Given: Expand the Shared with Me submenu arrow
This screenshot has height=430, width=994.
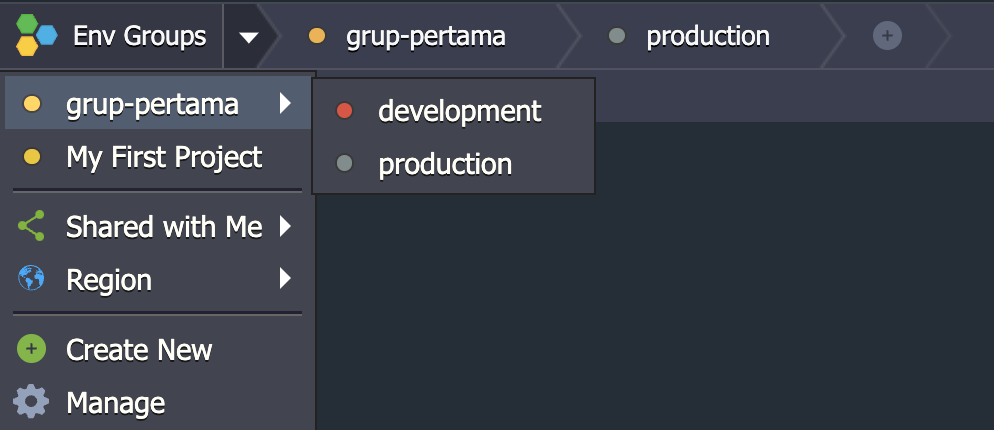Looking at the screenshot, I should point(285,226).
